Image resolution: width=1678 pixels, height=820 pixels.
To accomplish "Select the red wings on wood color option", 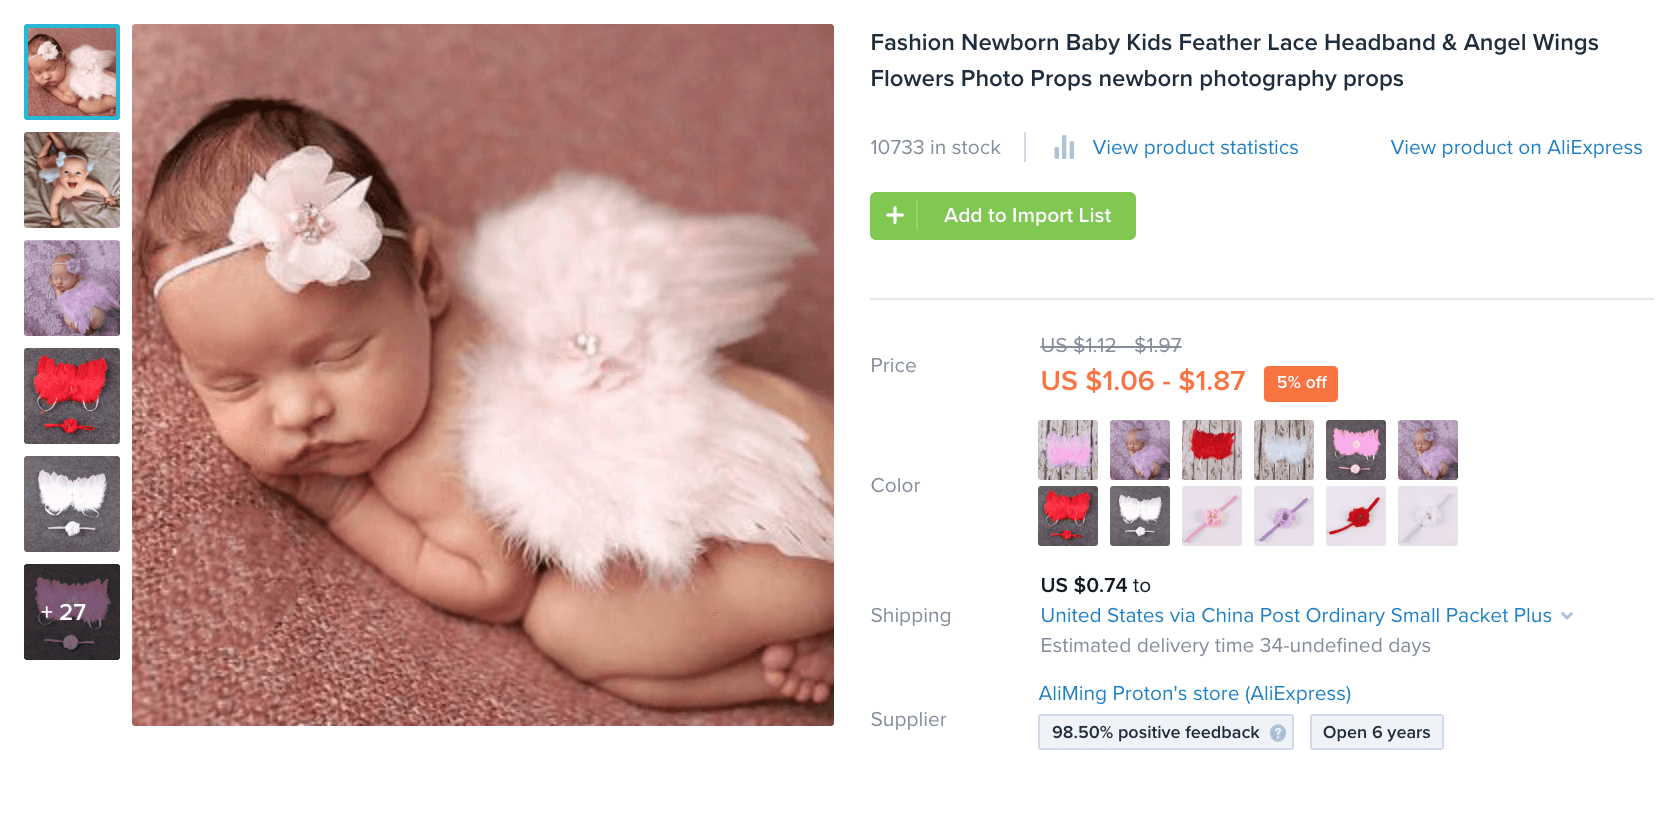I will tap(1212, 450).
